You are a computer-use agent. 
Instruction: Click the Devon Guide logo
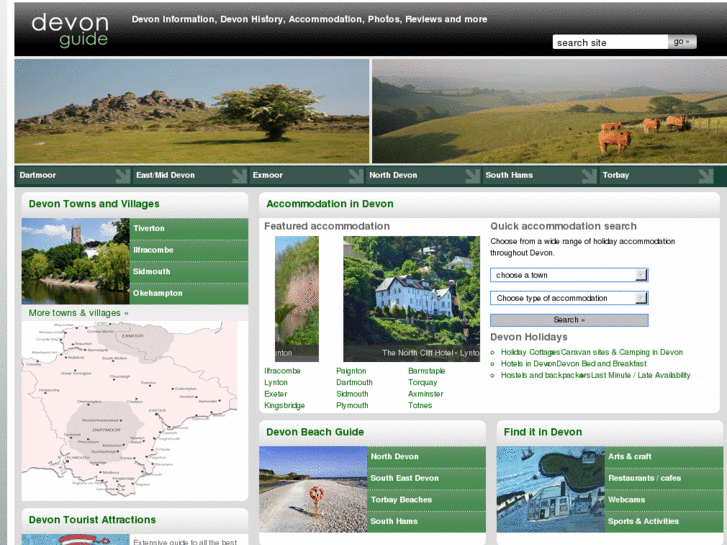tap(70, 30)
